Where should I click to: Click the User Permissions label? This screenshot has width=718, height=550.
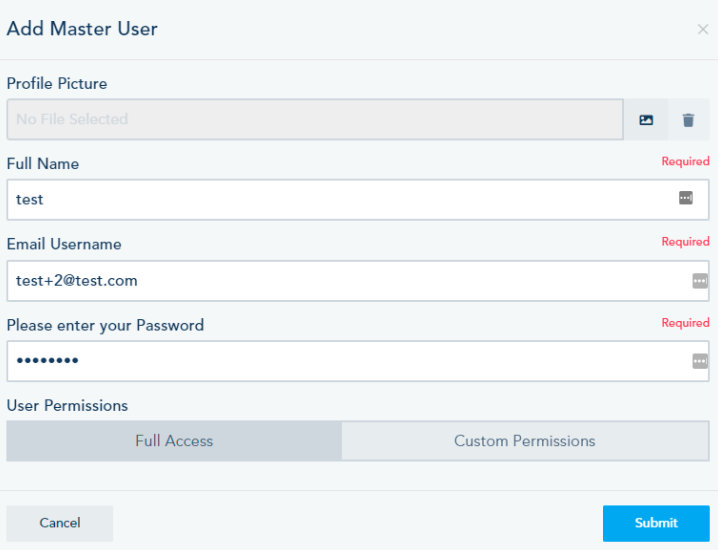click(x=67, y=406)
